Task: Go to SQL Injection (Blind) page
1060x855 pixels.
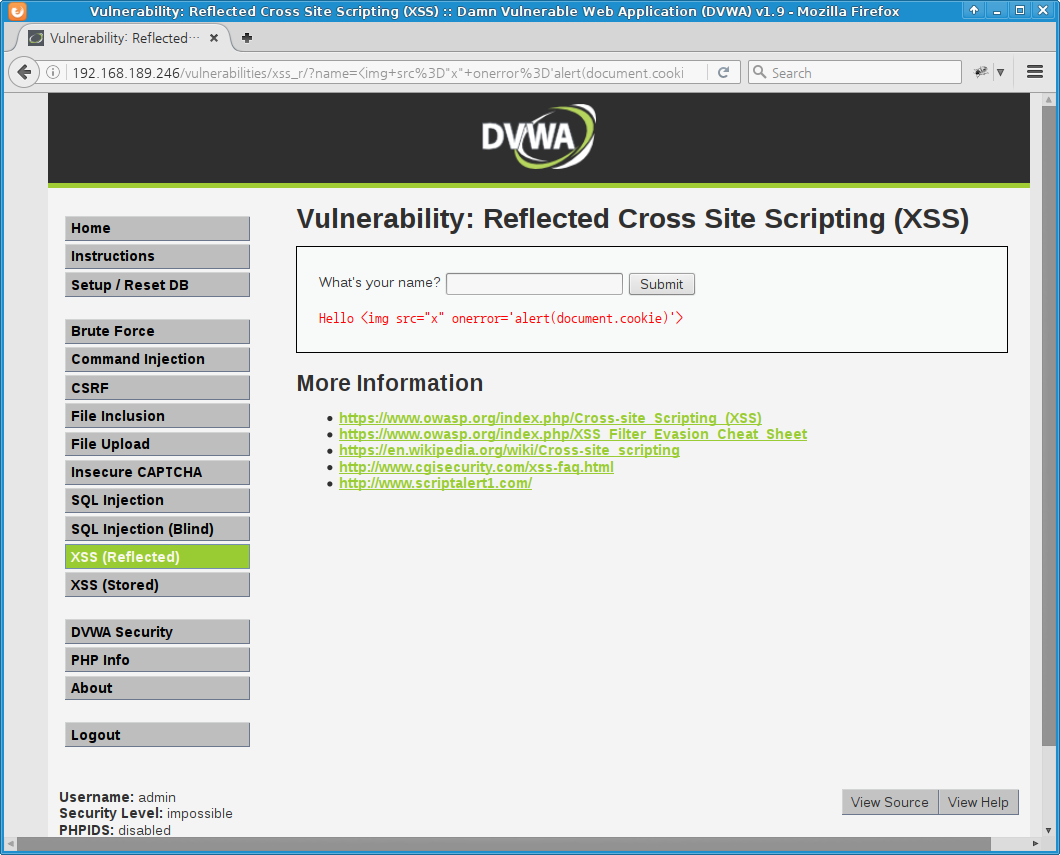Action: (158, 529)
